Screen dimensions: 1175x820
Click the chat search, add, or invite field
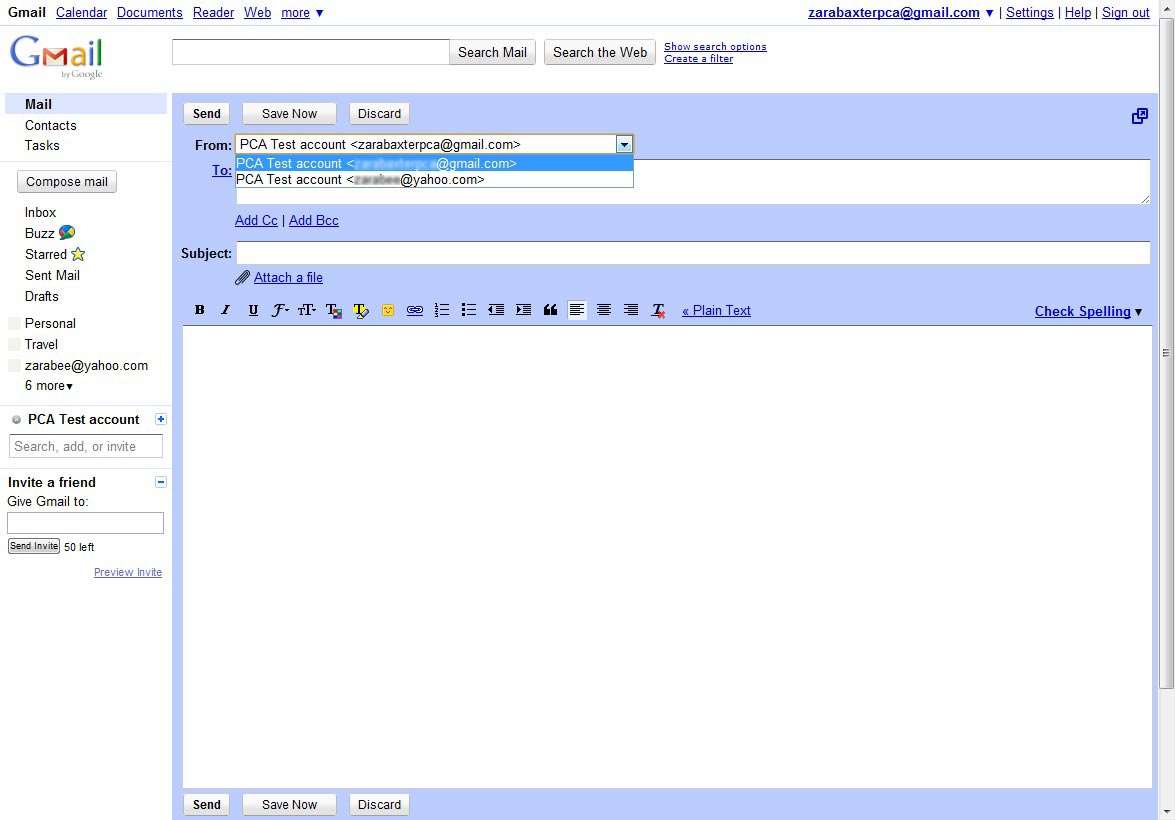[x=85, y=446]
